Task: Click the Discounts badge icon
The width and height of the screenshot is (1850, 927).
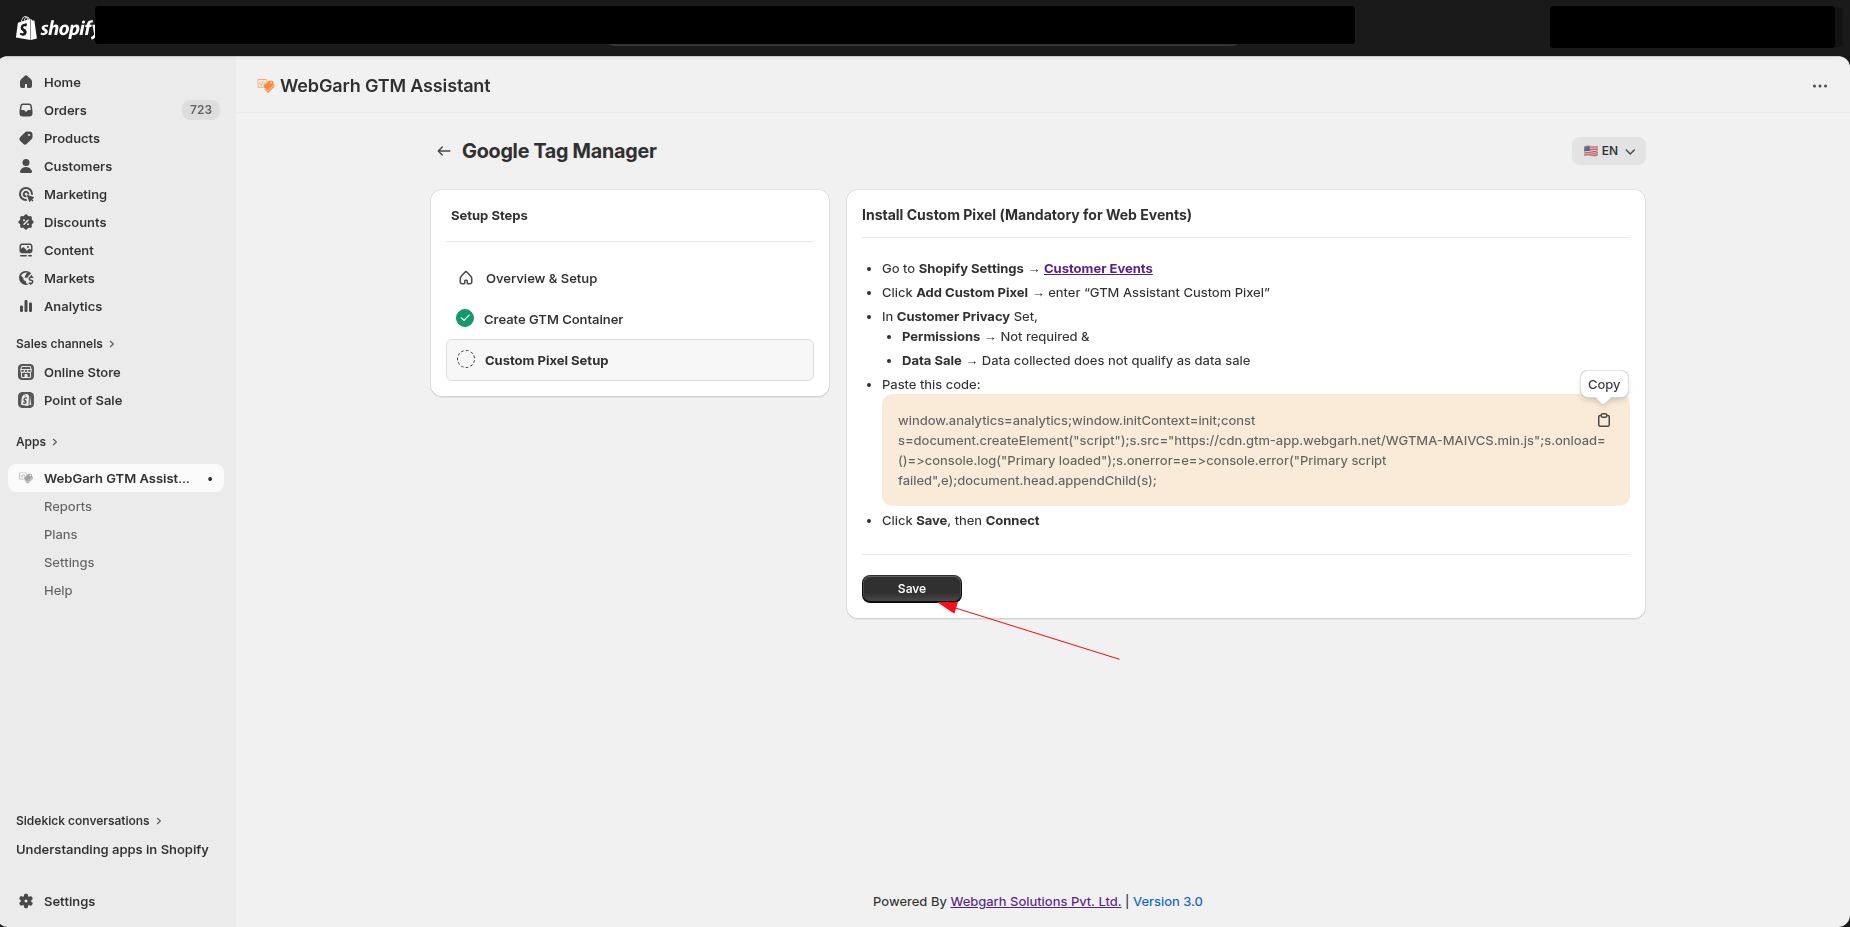Action: 26,222
